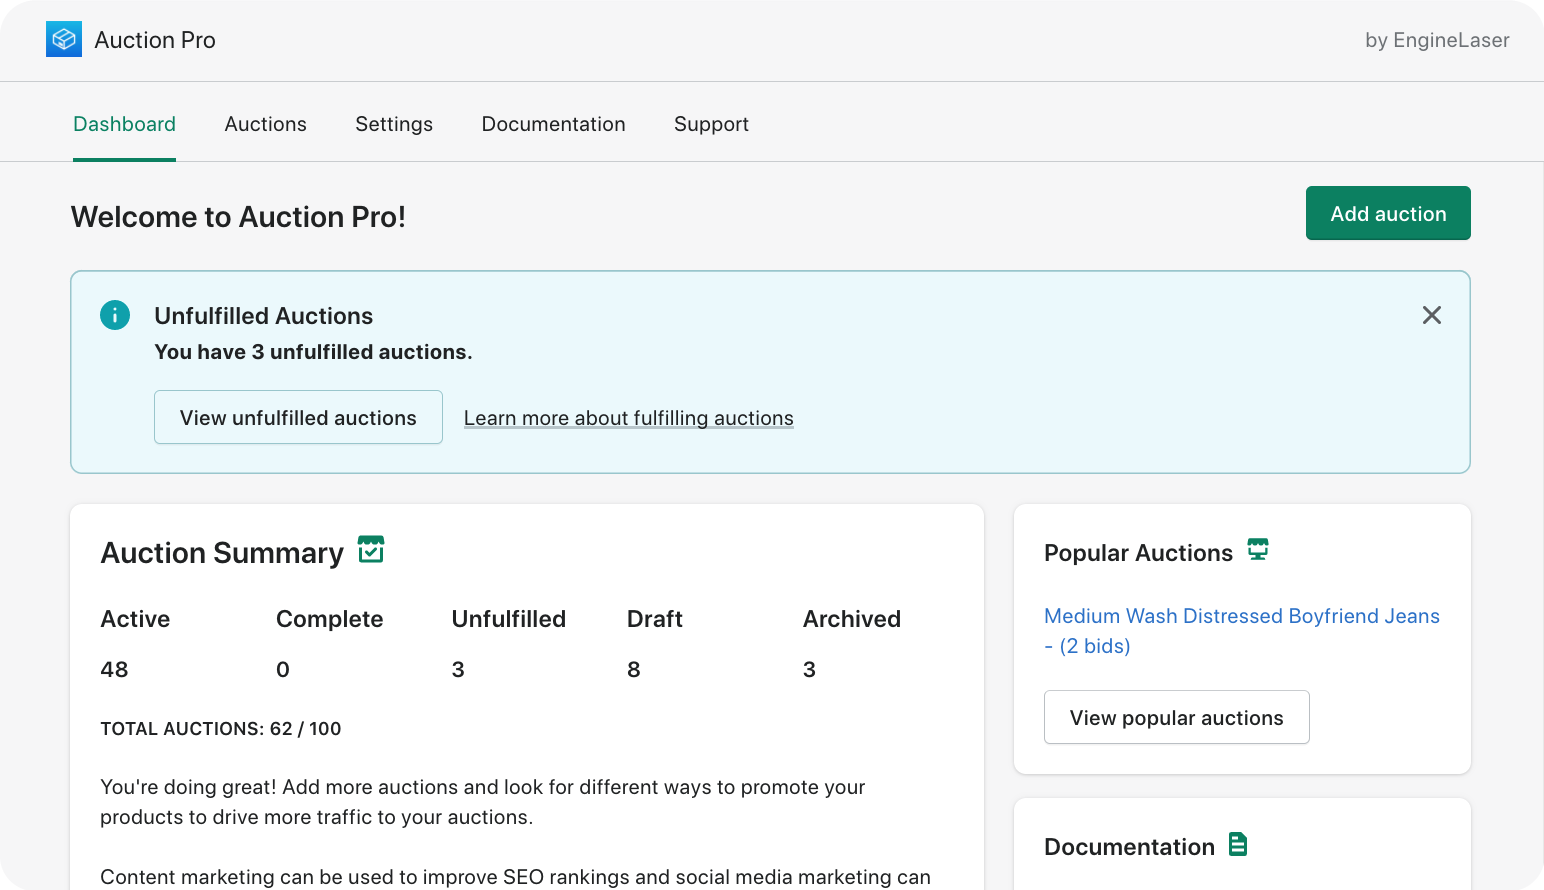
Task: Click the Archived column label
Action: click(x=852, y=619)
